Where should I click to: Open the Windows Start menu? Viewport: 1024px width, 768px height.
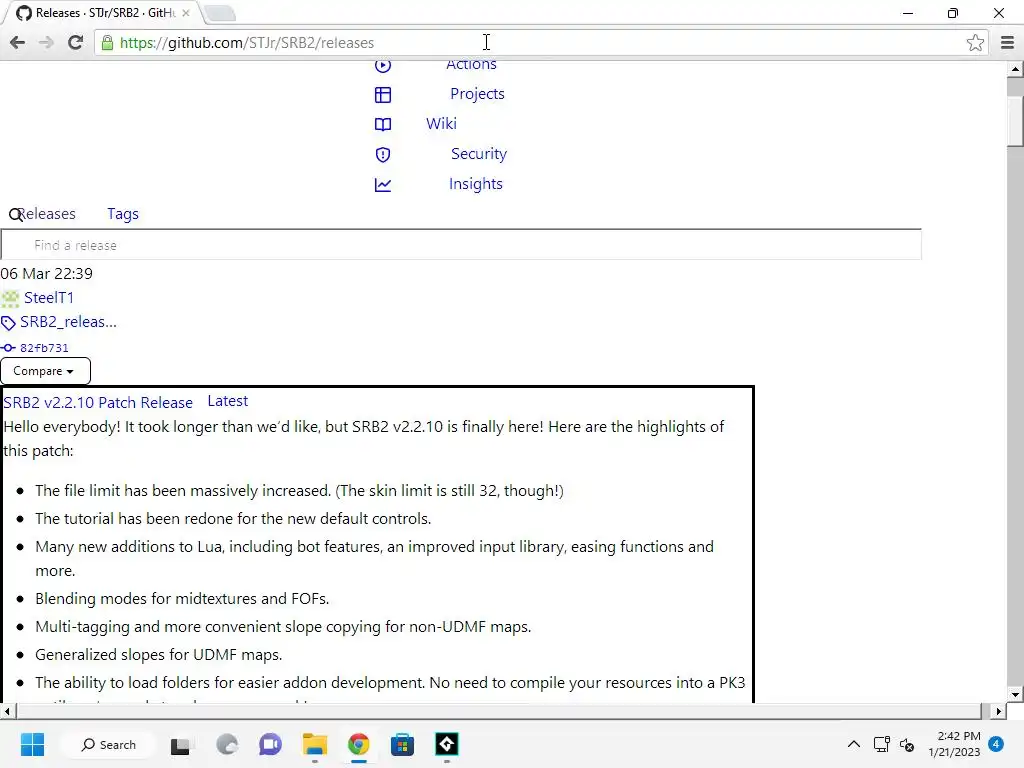pyautogui.click(x=32, y=744)
